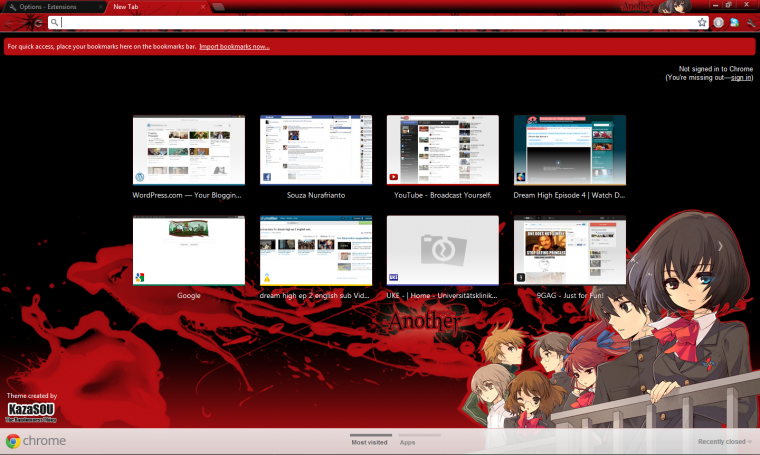Open the Chrome wrench settings menu

[x=750, y=22]
